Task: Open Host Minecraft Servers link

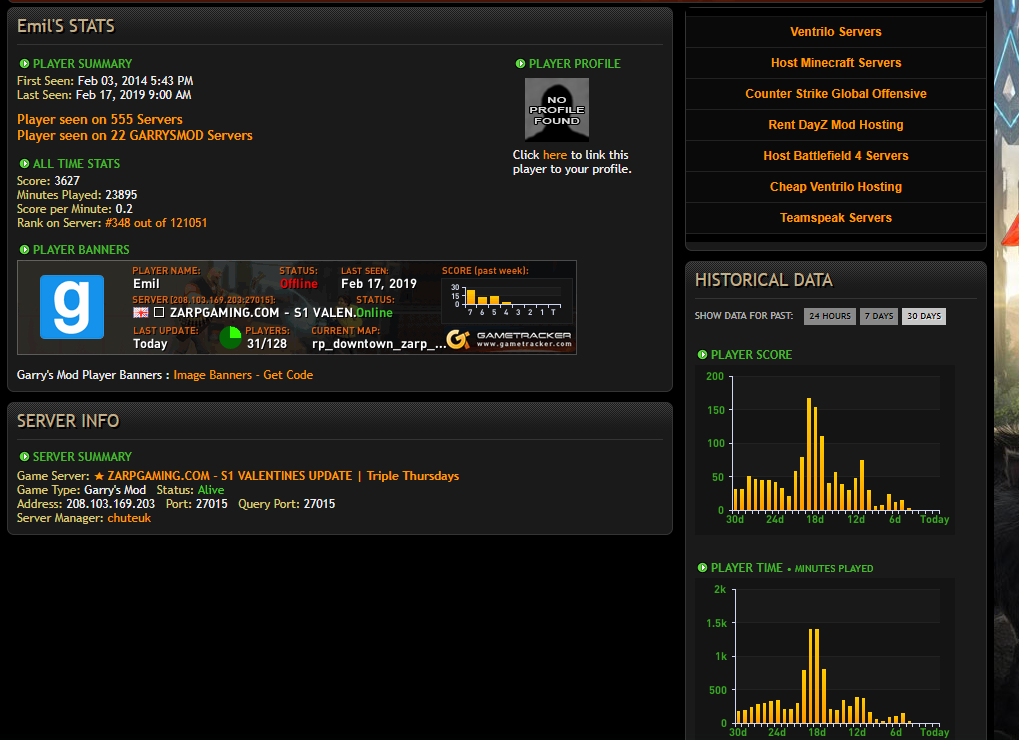Action: tap(835, 63)
